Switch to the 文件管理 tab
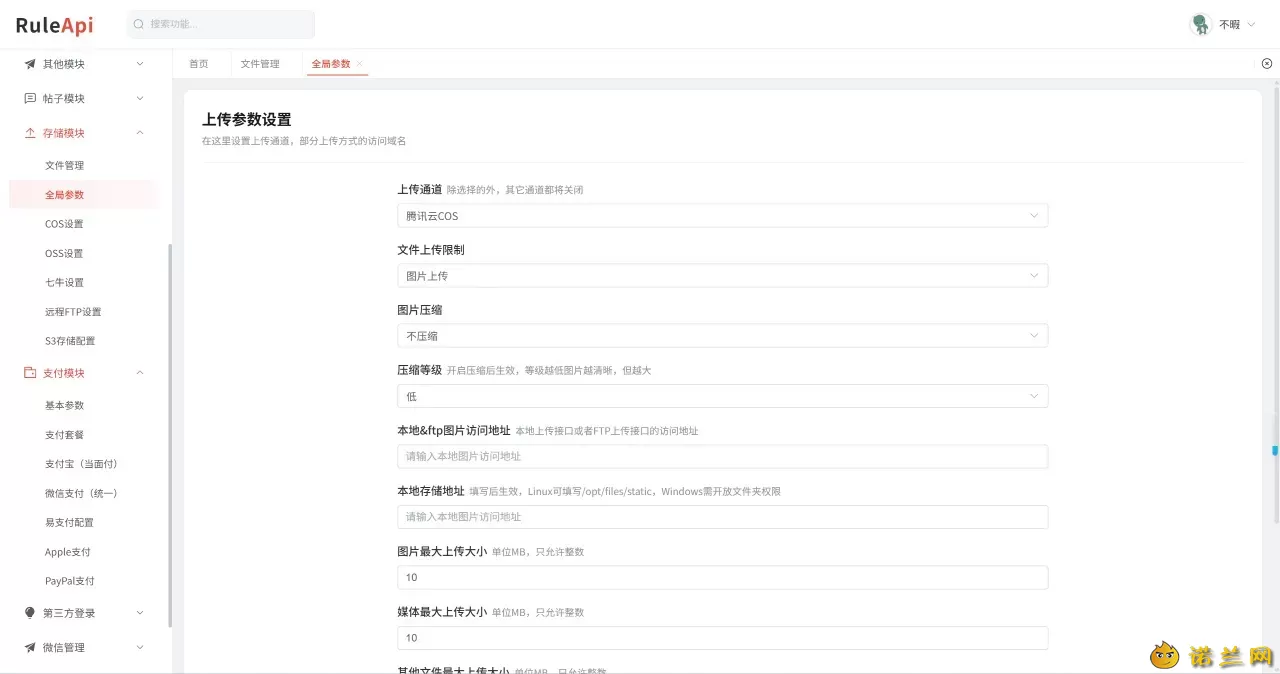The width and height of the screenshot is (1280, 674). [260, 64]
